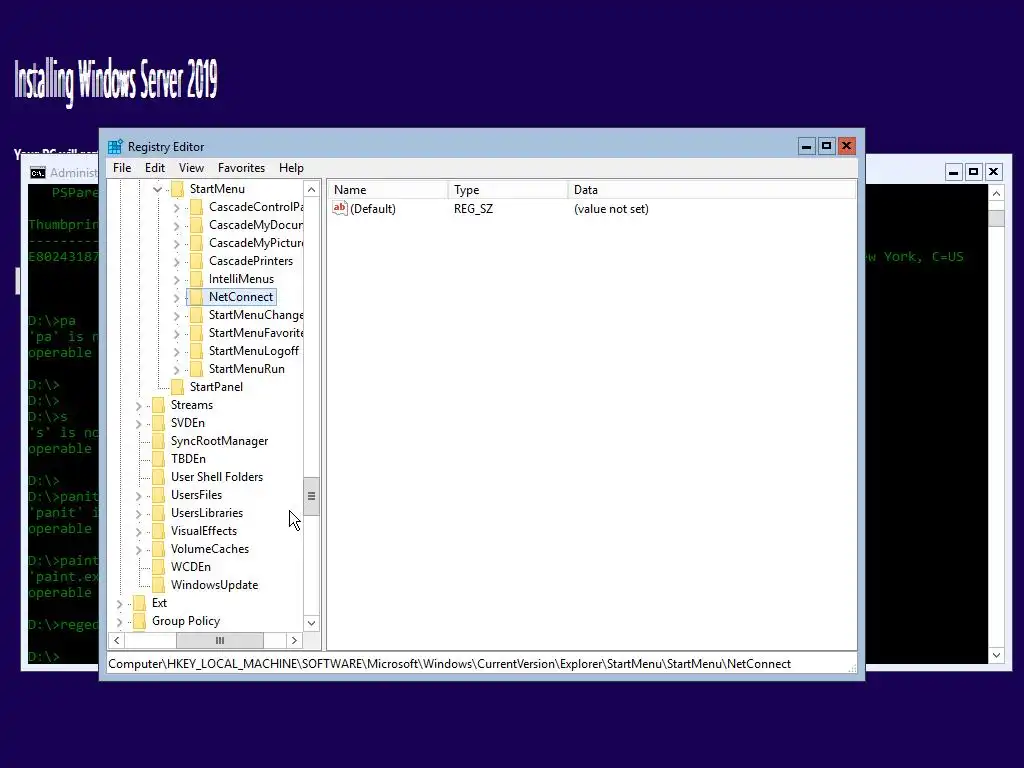Viewport: 1024px width, 768px height.
Task: Expand the CascadeMyPictures key
Action: tap(176, 244)
